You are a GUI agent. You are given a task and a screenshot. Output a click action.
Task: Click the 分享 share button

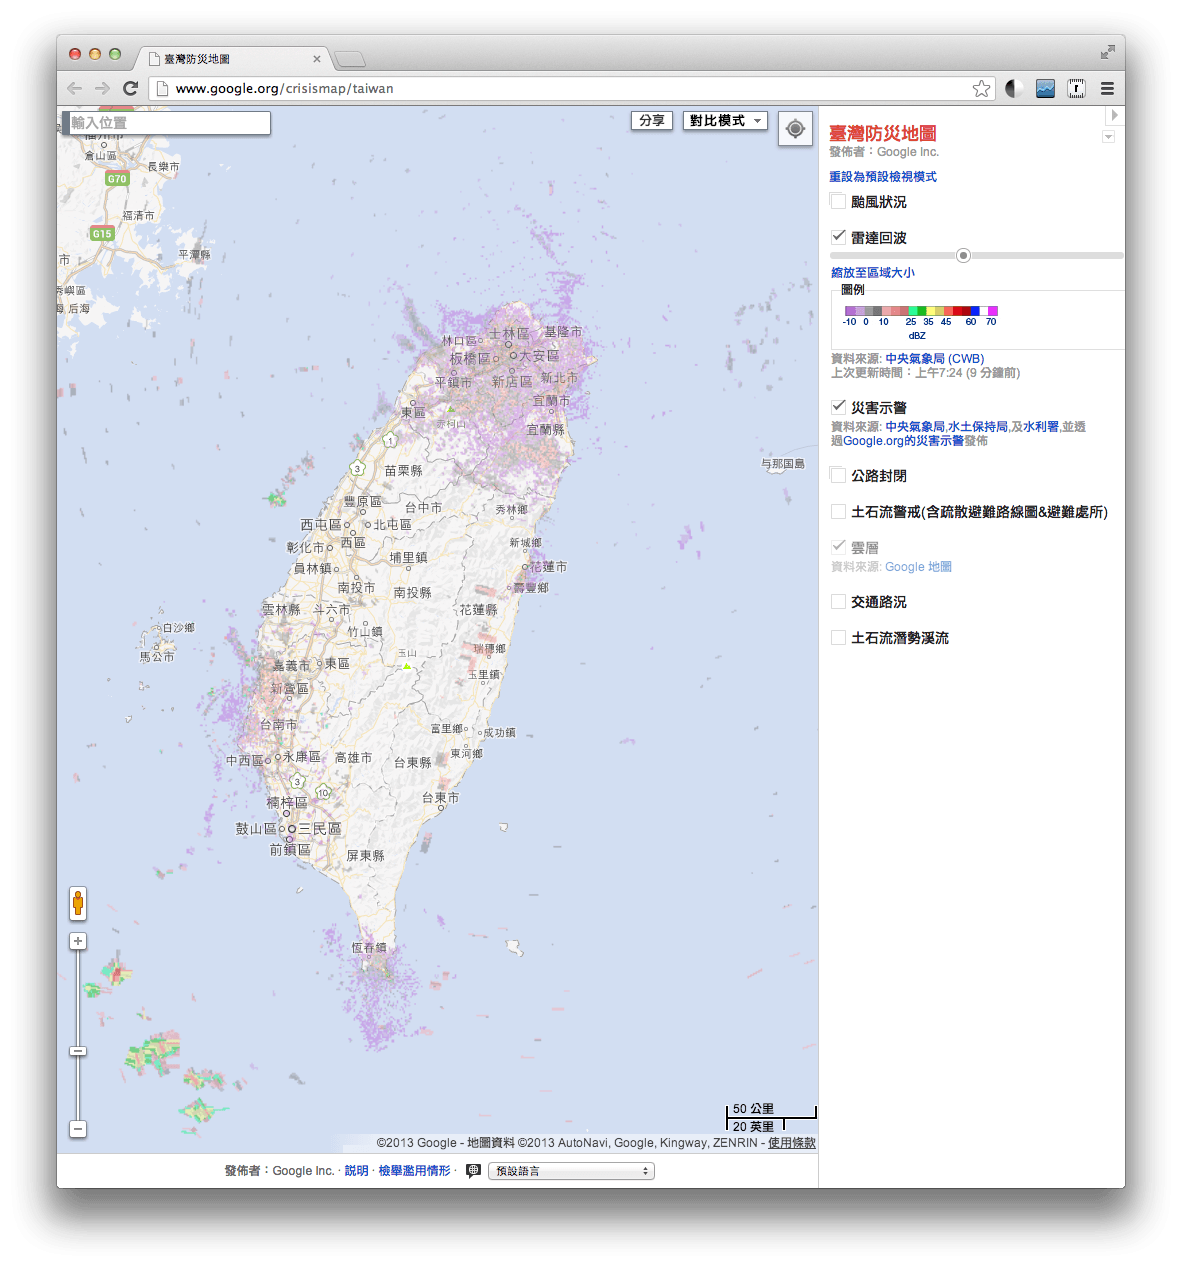[x=651, y=120]
